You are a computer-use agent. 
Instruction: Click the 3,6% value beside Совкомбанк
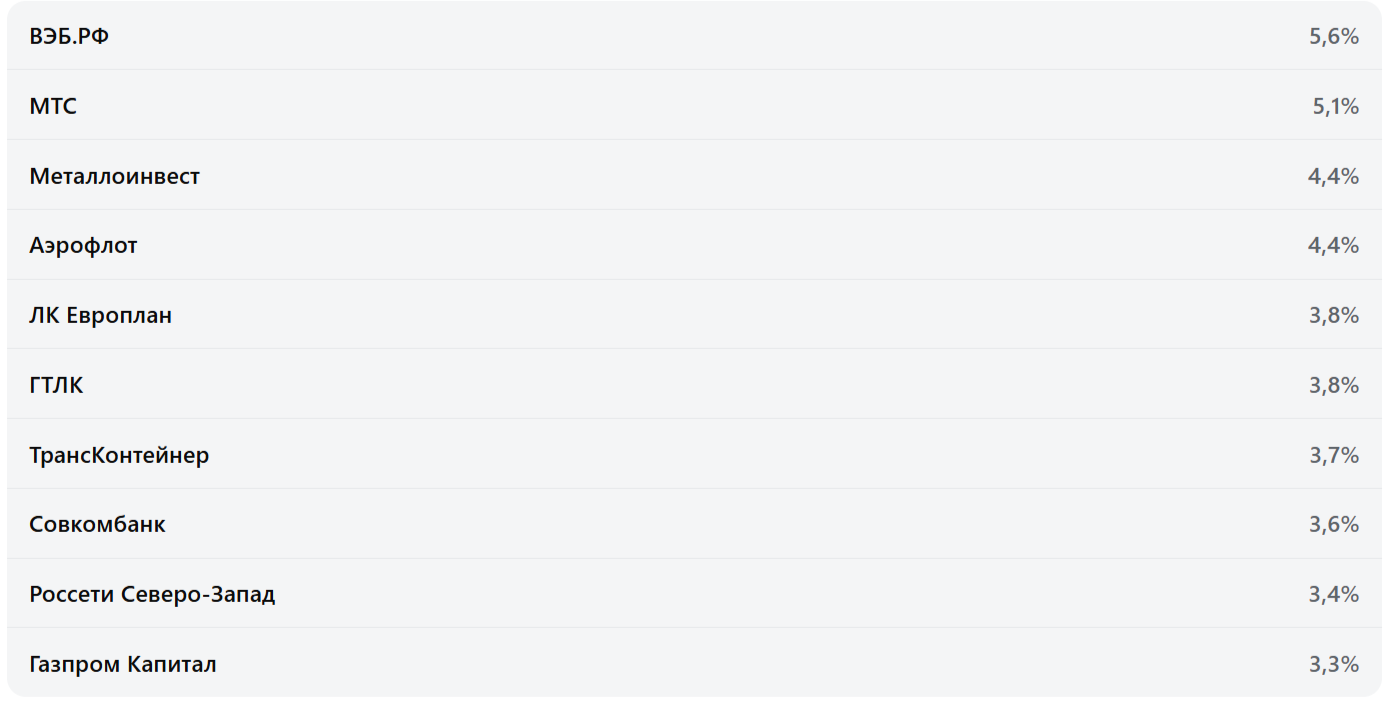click(x=1333, y=525)
